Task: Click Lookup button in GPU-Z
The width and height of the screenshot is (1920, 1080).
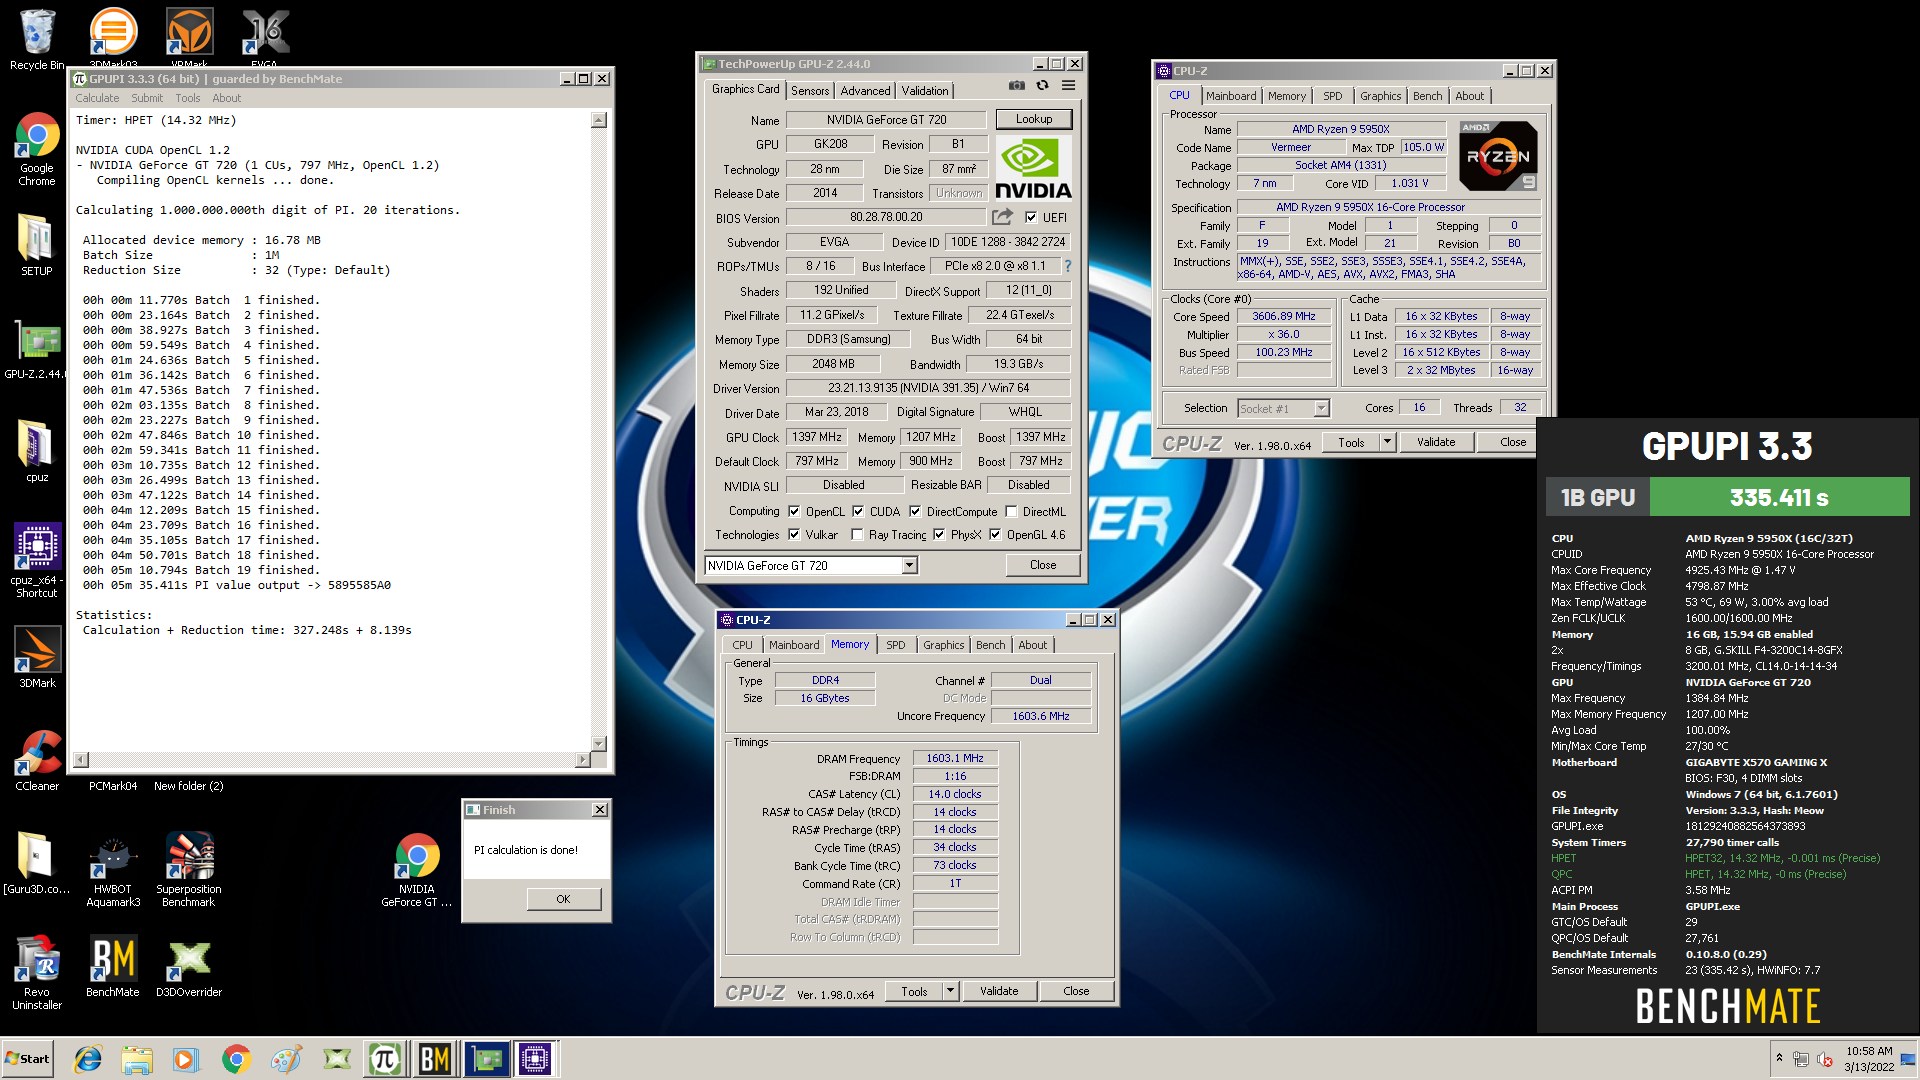Action: pos(1034,119)
